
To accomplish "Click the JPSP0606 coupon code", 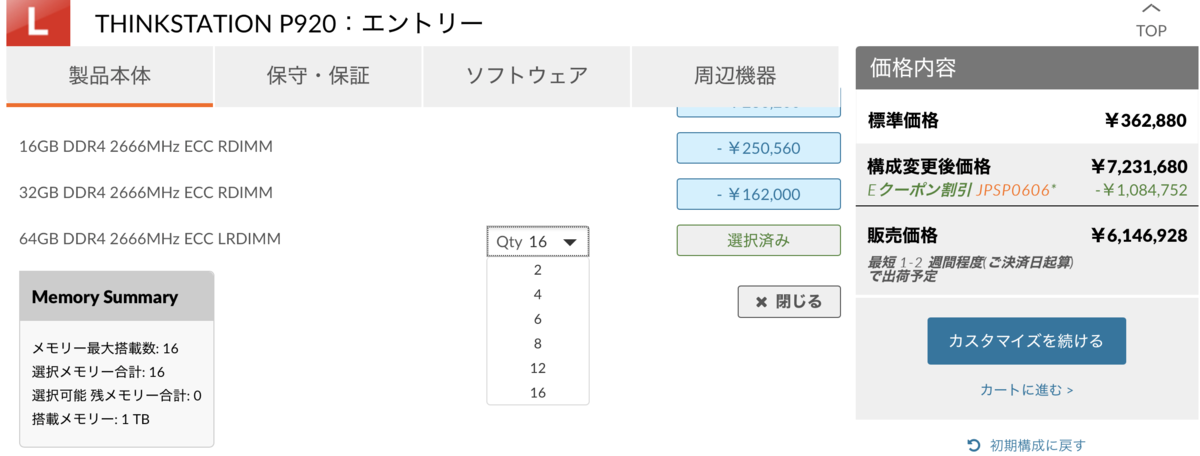I will coord(1014,189).
